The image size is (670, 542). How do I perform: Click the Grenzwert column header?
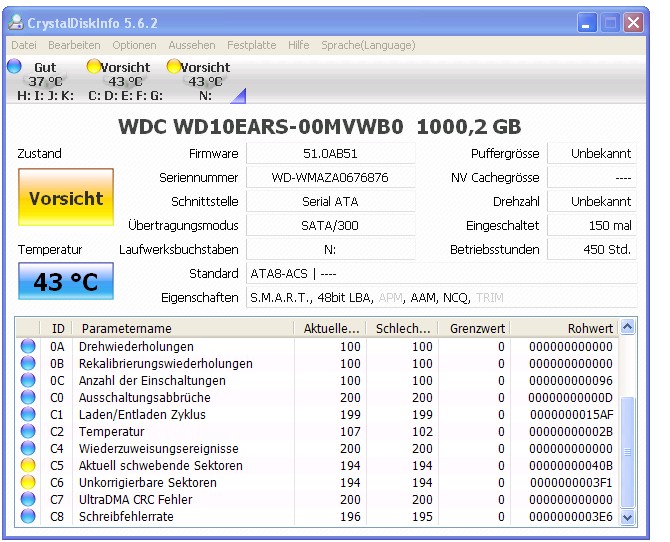point(474,328)
